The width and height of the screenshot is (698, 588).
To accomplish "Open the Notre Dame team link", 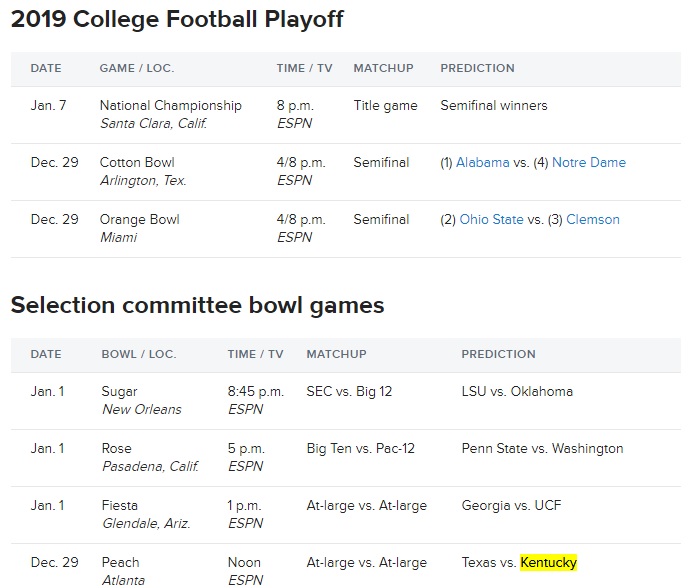I will (588, 162).
